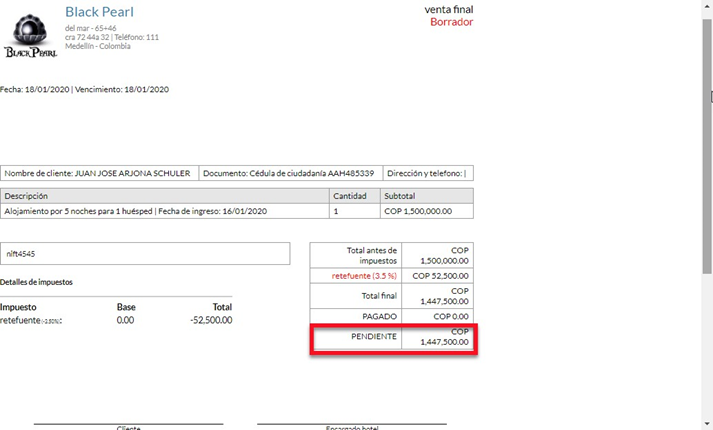This screenshot has width=713, height=430.
Task: Click the nift4545 note field
Action: [x=145, y=254]
